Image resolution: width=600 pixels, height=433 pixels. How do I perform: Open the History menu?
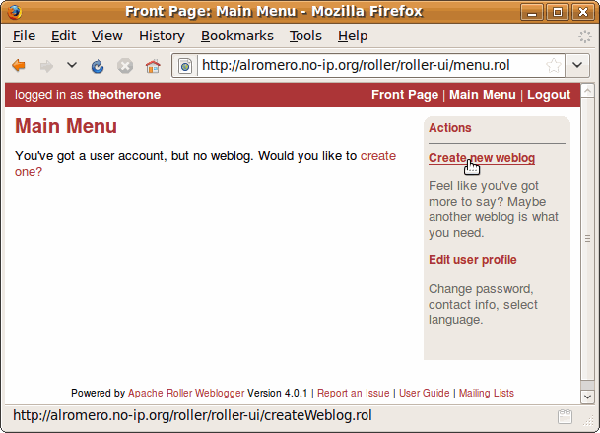coord(161,36)
